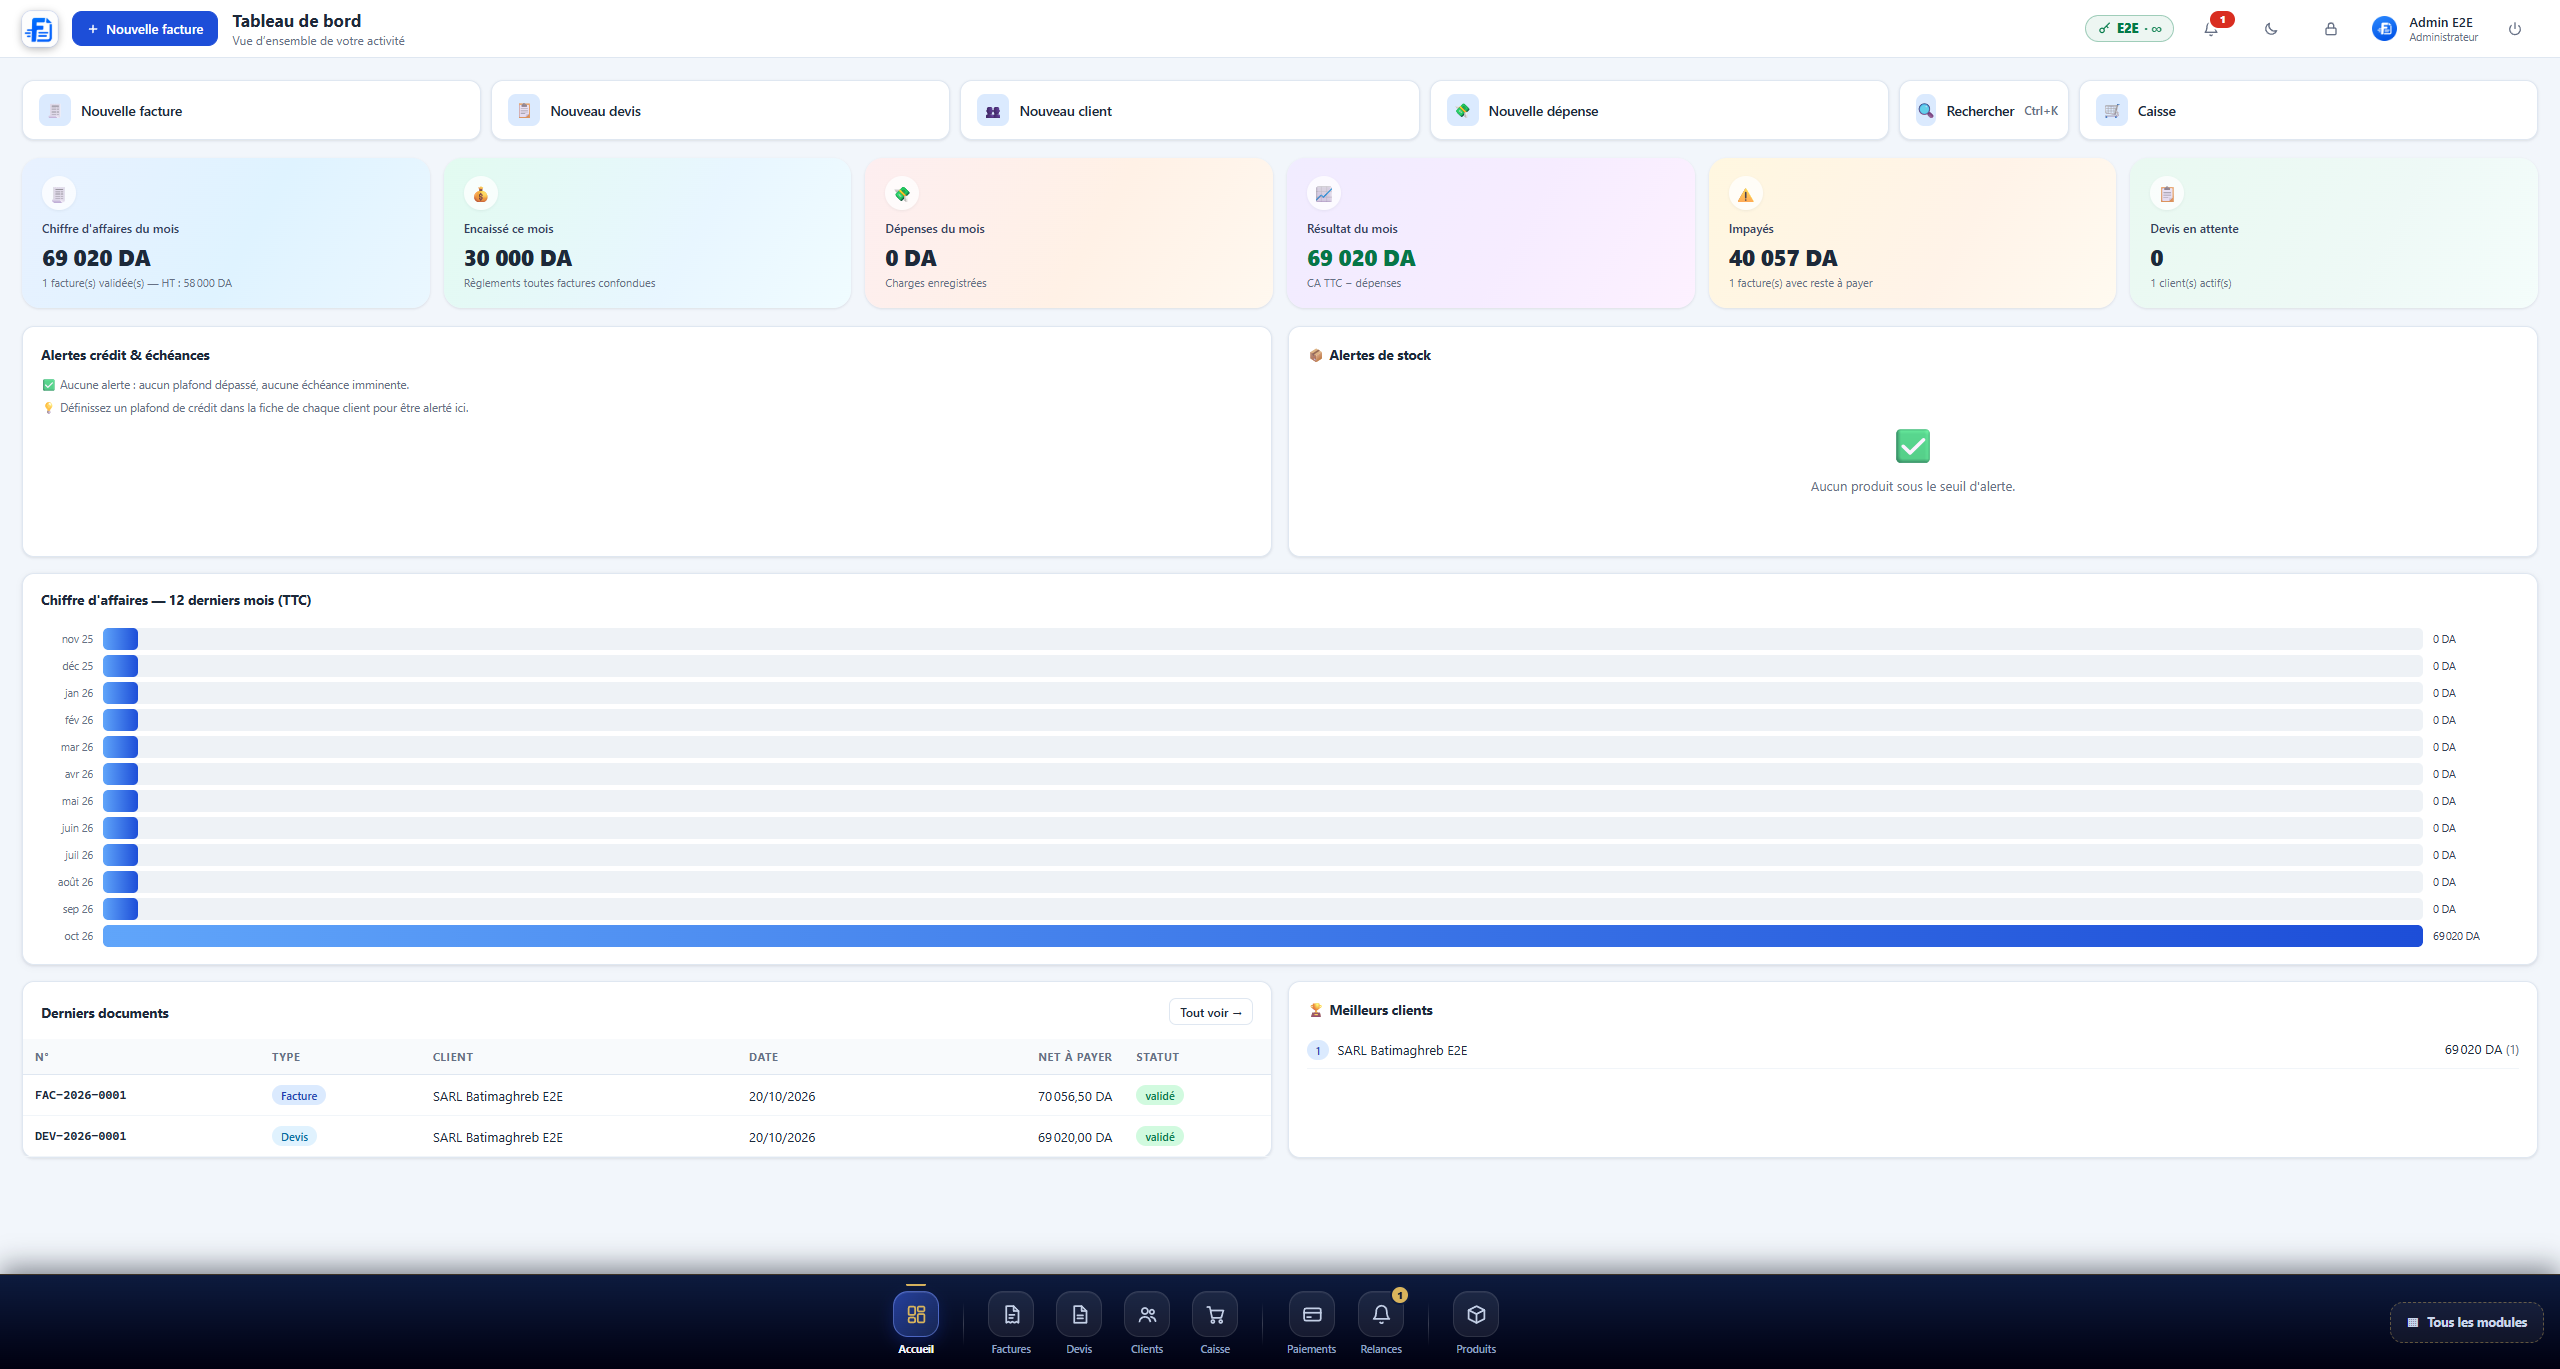Open the Caisse quick action card
Image resolution: width=2560 pixels, height=1369 pixels.
(x=2308, y=110)
